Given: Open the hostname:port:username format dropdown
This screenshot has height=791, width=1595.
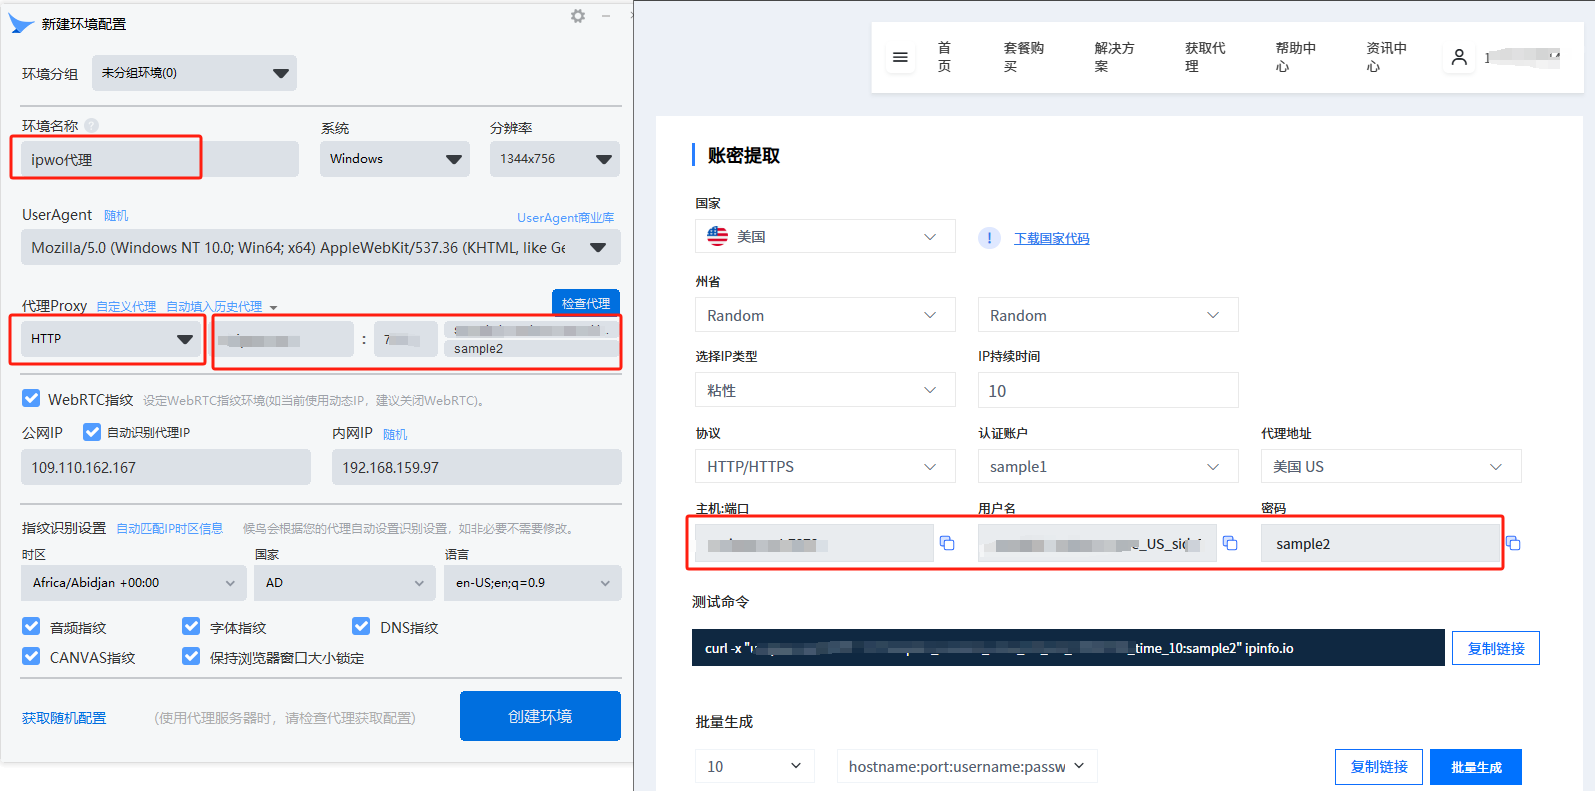Looking at the screenshot, I should 967,766.
